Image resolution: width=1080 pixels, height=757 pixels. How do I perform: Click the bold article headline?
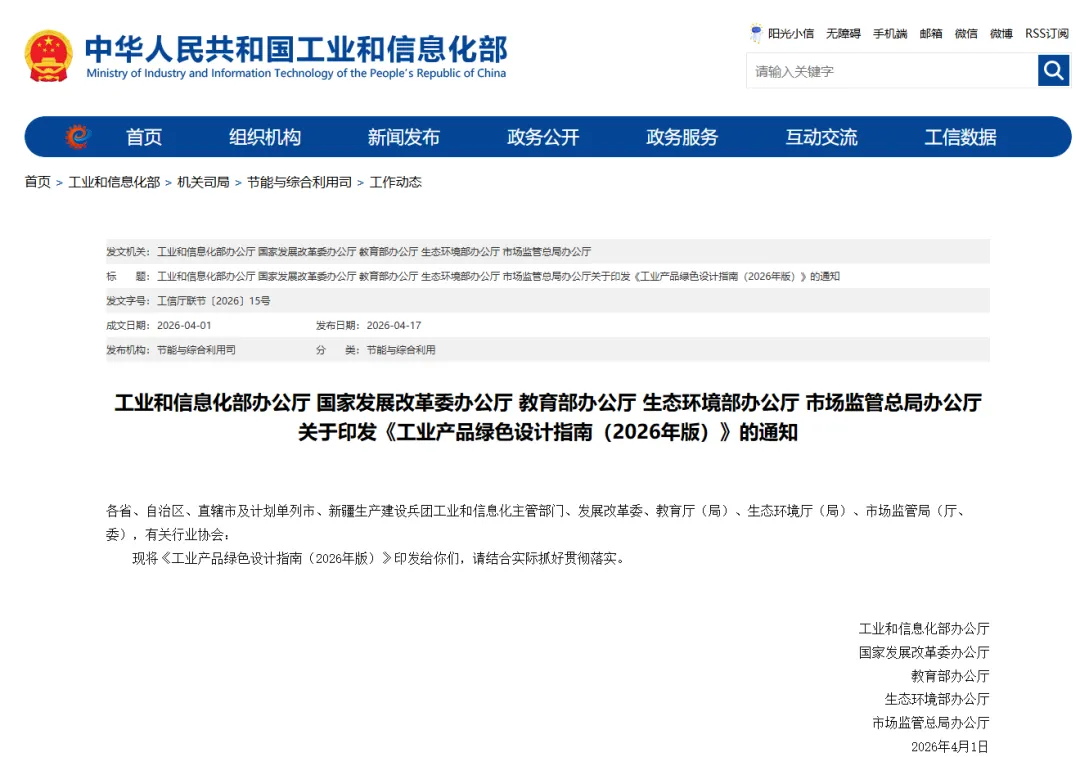click(x=548, y=417)
